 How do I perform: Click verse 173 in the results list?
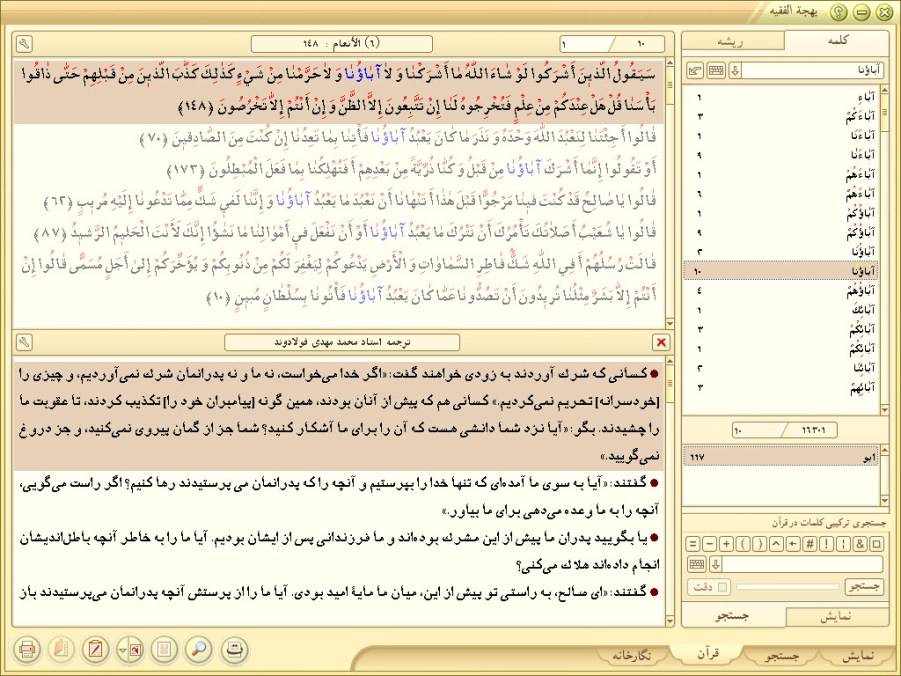(413, 170)
